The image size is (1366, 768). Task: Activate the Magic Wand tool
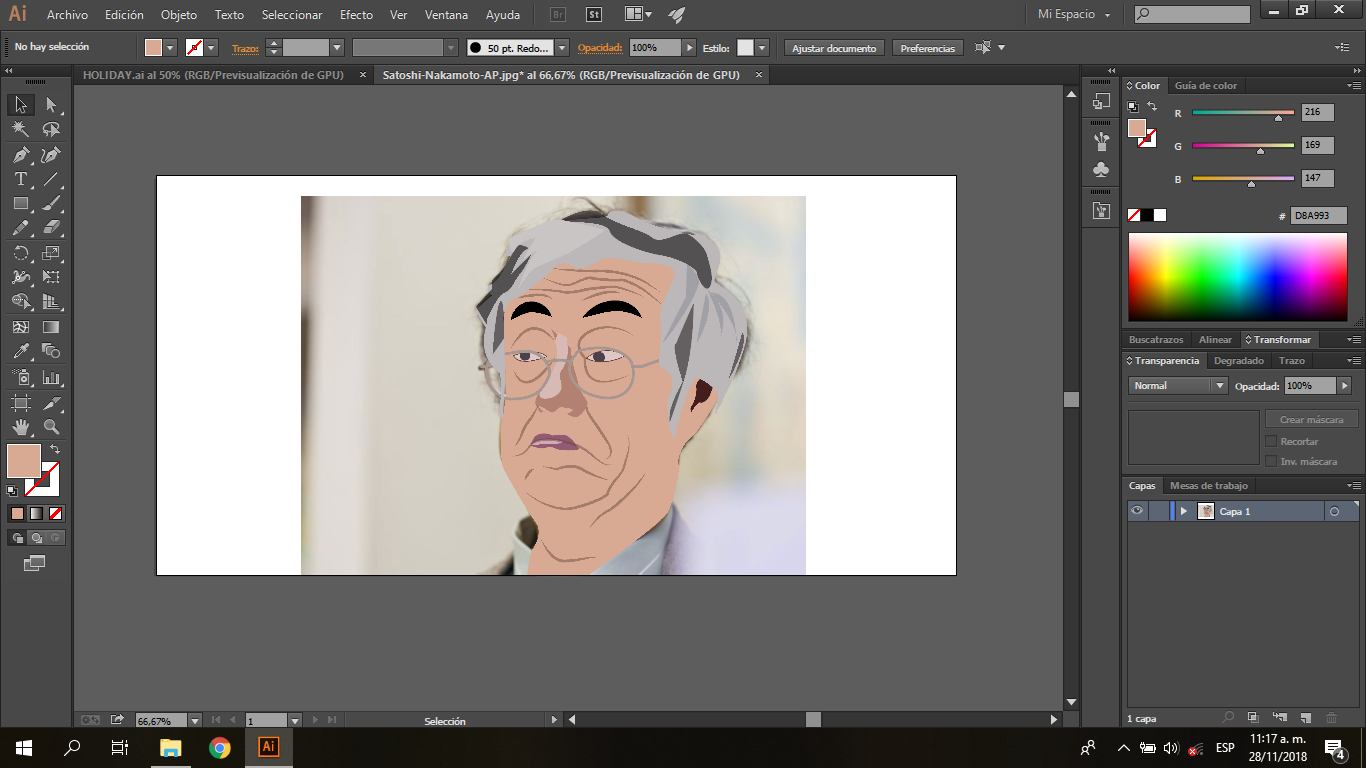(x=20, y=130)
